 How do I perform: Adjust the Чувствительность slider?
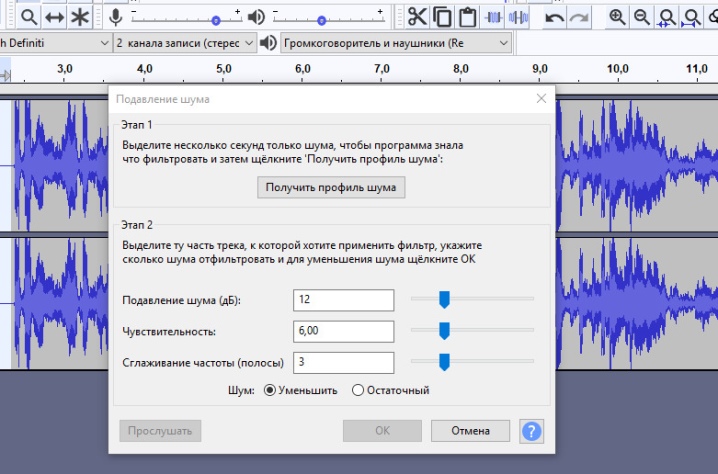pos(444,331)
